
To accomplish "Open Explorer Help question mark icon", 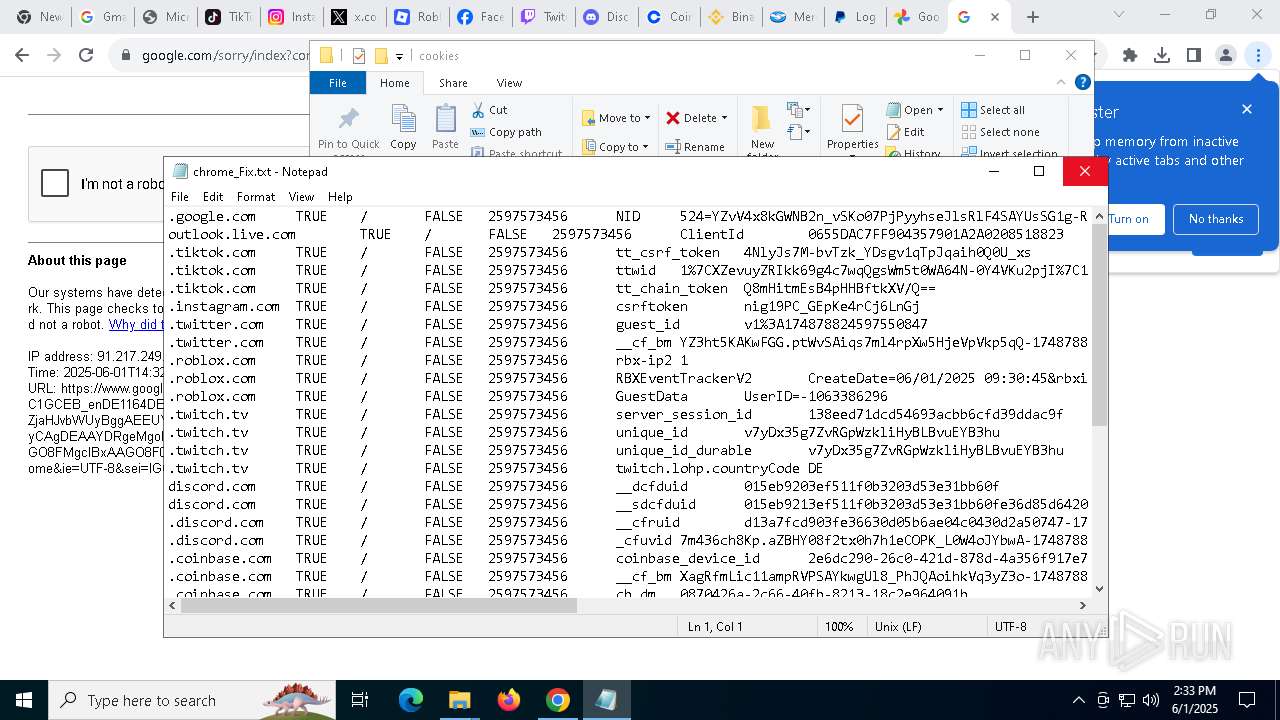I will [1082, 82].
